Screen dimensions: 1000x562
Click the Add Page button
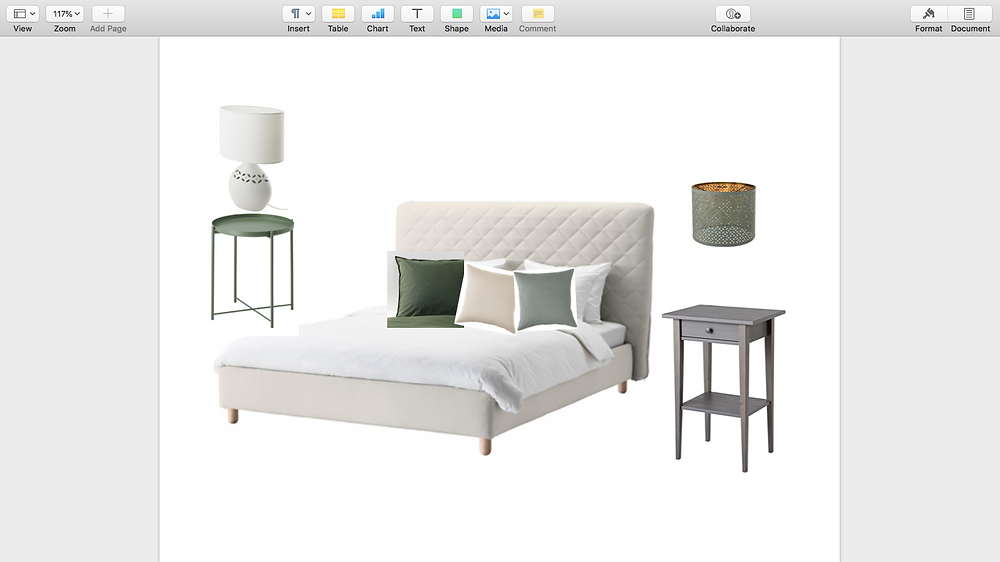coord(108,14)
